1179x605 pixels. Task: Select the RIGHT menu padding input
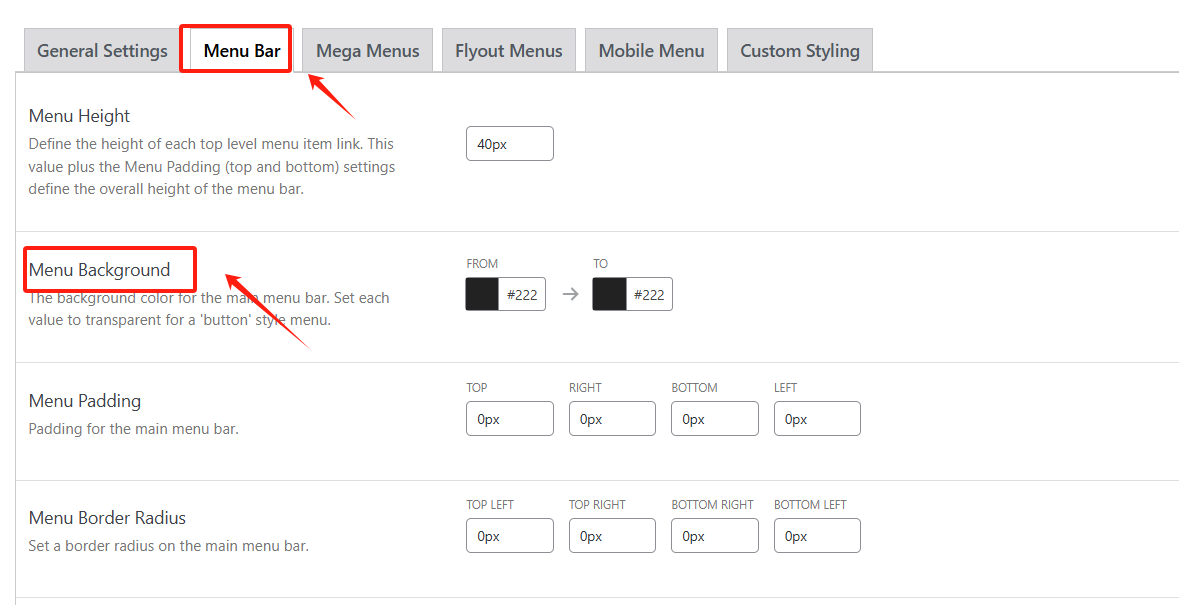tap(612, 418)
